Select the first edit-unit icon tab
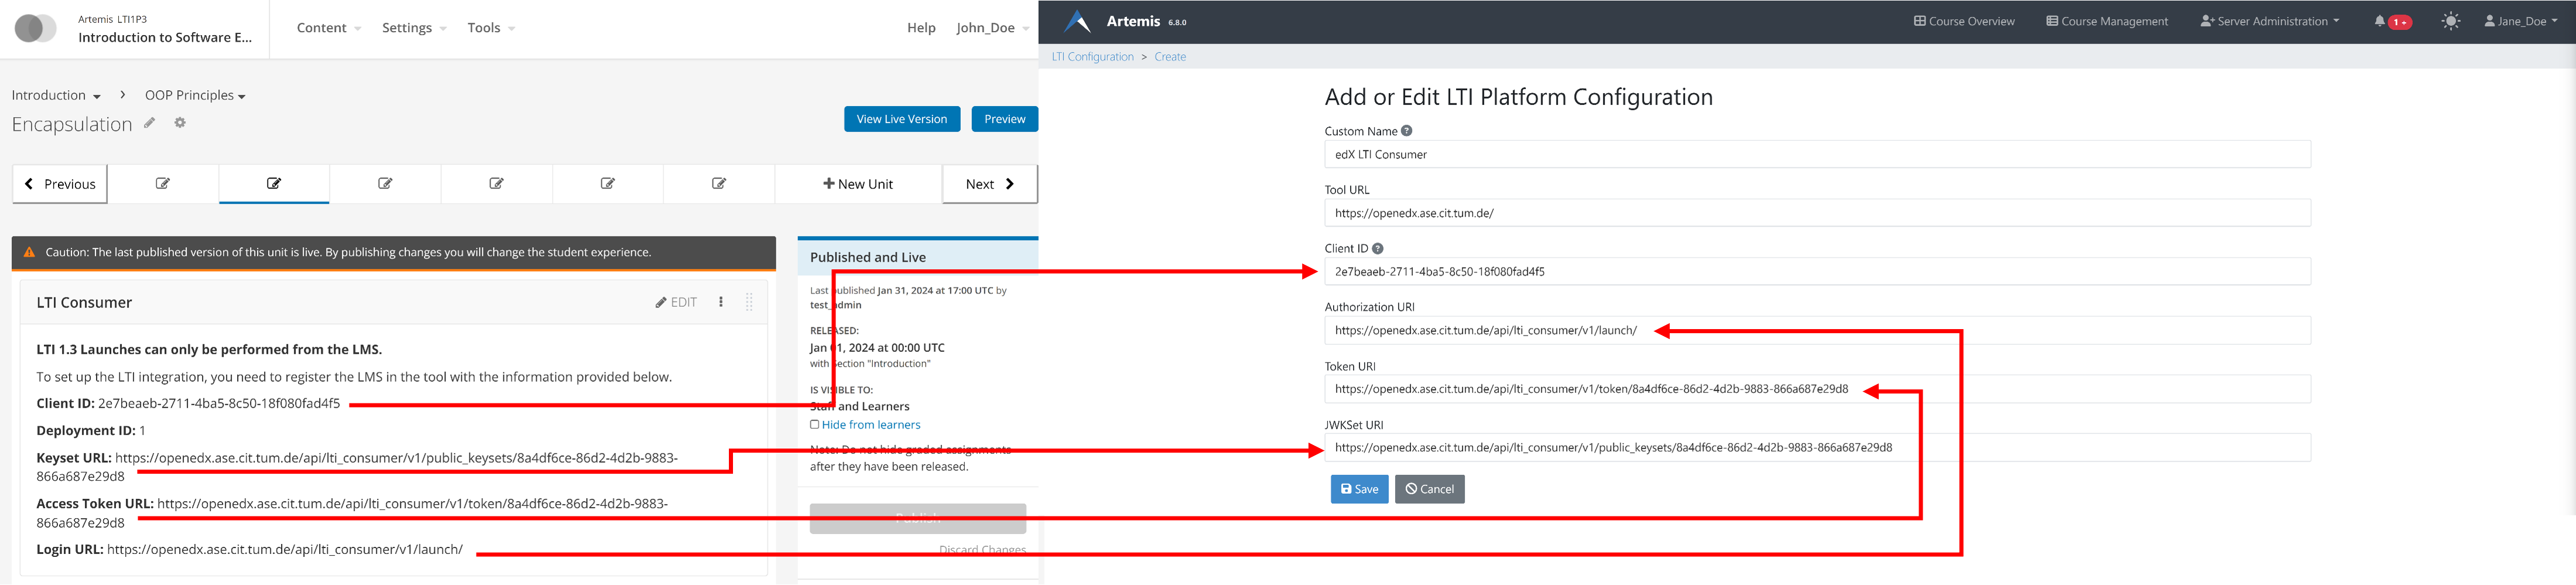2576x585 pixels. [x=162, y=183]
